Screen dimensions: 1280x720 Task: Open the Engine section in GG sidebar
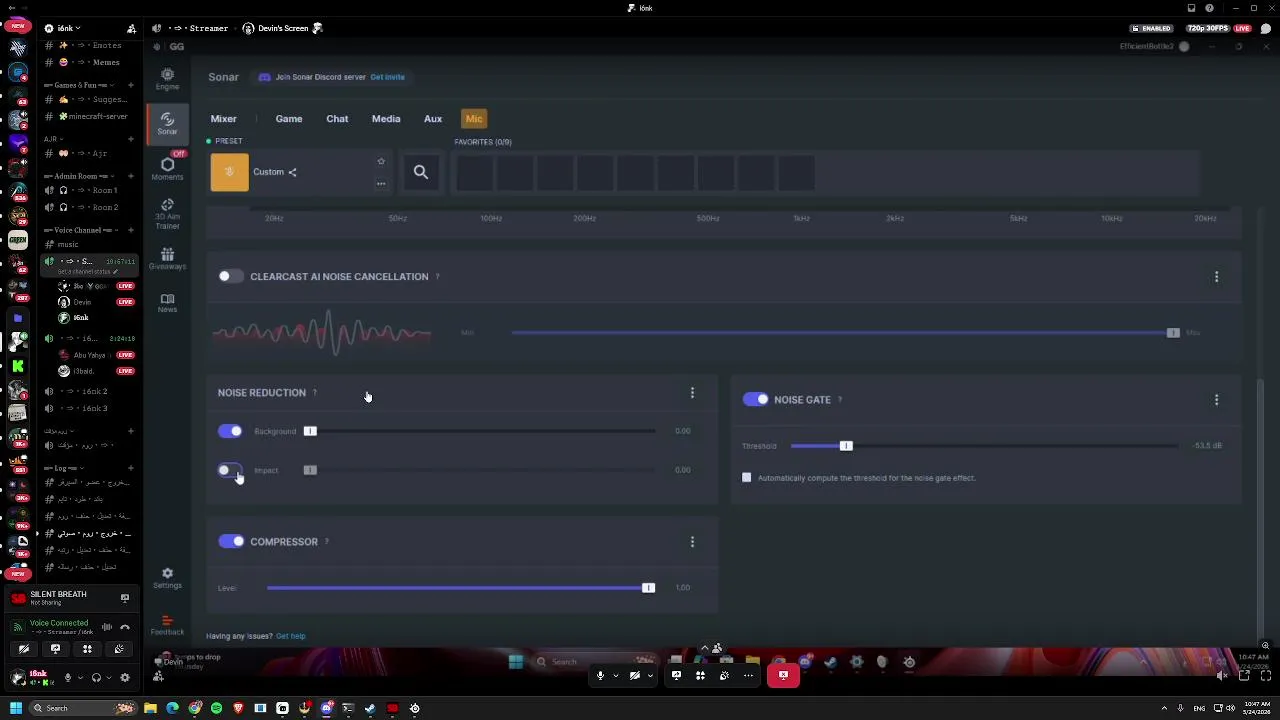(x=167, y=79)
